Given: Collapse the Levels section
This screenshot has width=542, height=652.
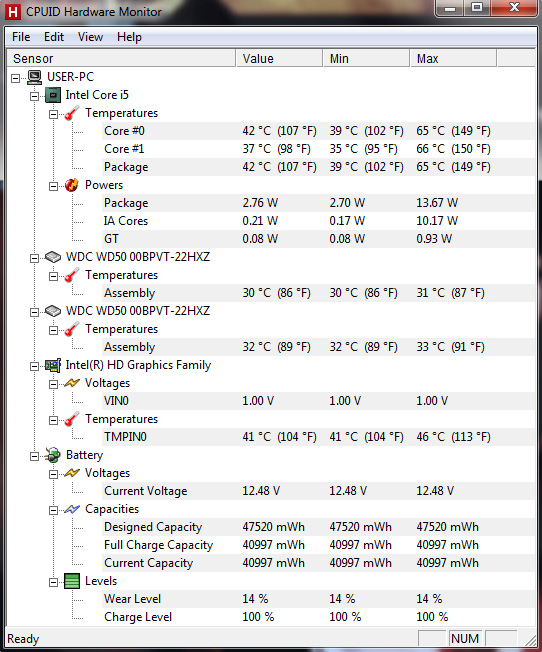Looking at the screenshot, I should 53,582.
